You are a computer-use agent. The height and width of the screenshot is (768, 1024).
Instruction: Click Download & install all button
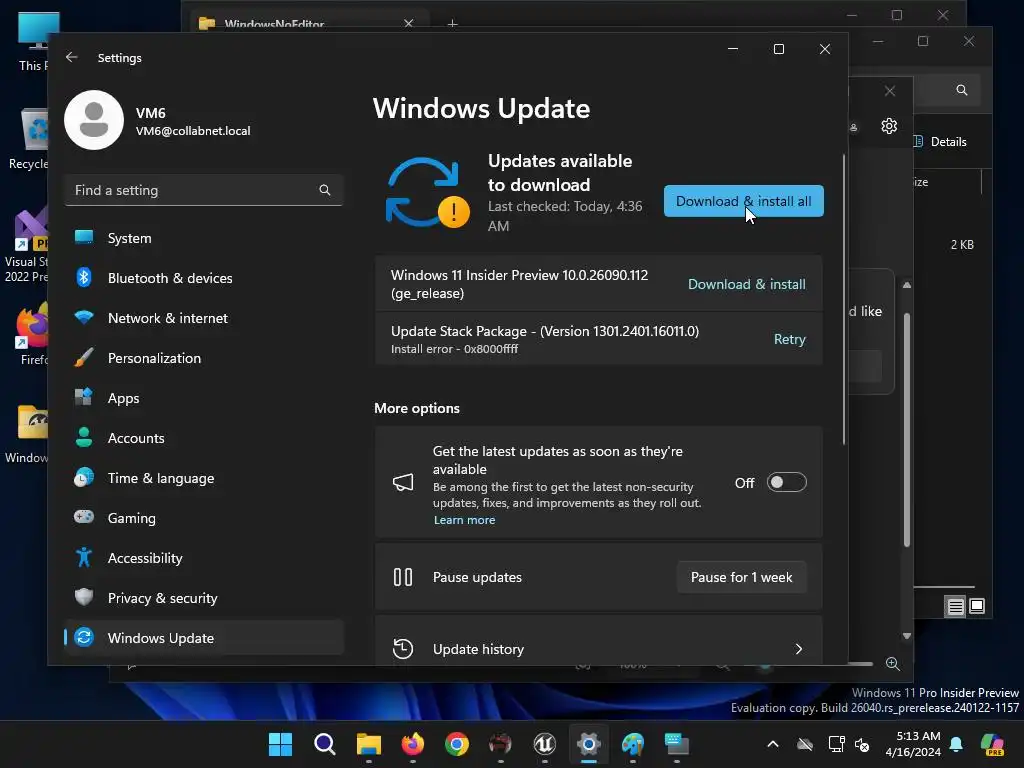pos(744,201)
